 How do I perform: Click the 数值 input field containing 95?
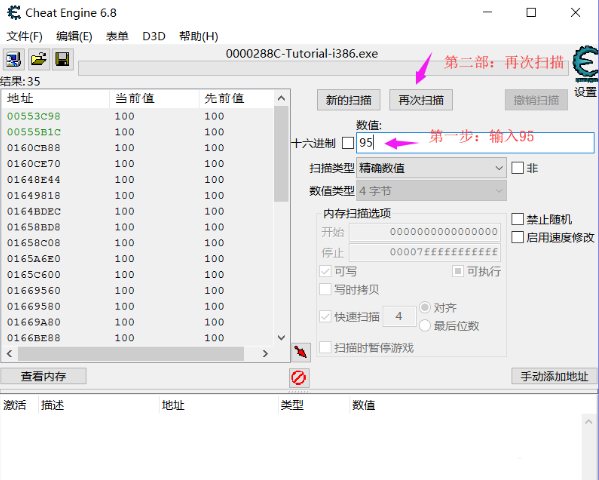(x=475, y=143)
